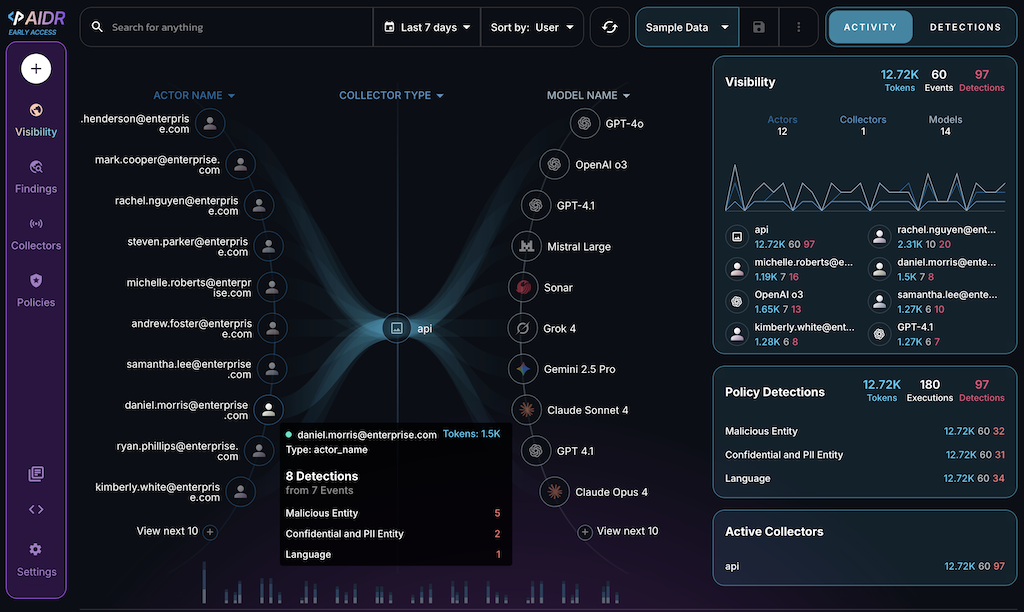1024x612 pixels.
Task: Open the Findings sidebar section
Action: click(36, 177)
